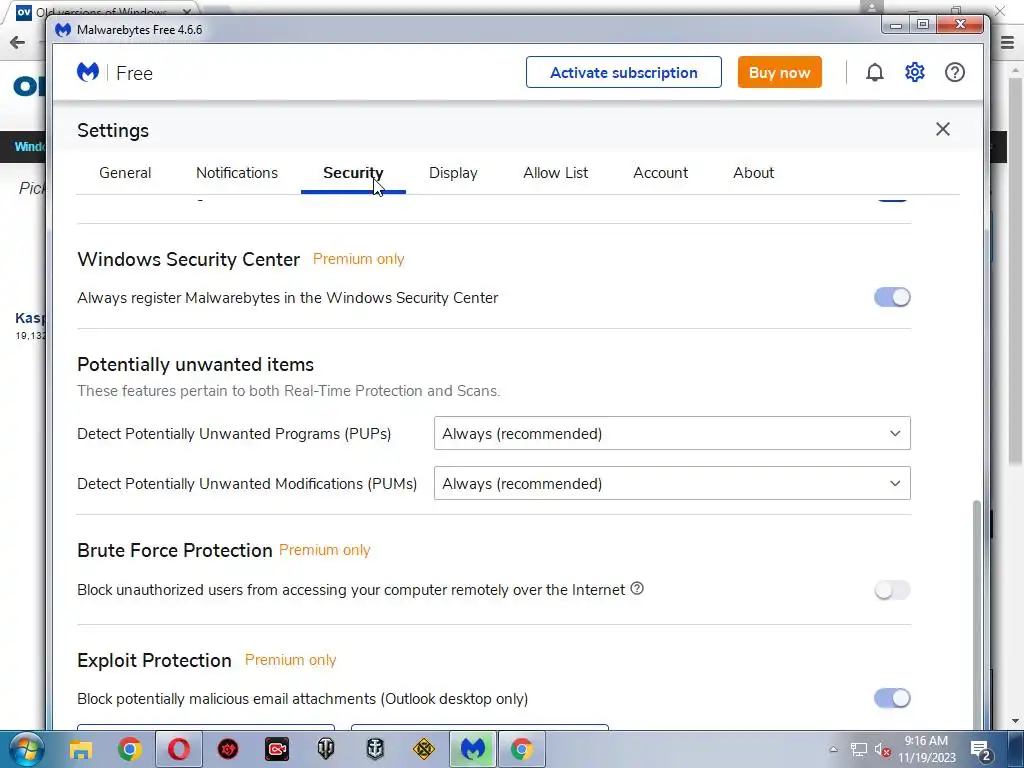The height and width of the screenshot is (768, 1024).
Task: Open Detect PUPs dropdown
Action: point(672,433)
